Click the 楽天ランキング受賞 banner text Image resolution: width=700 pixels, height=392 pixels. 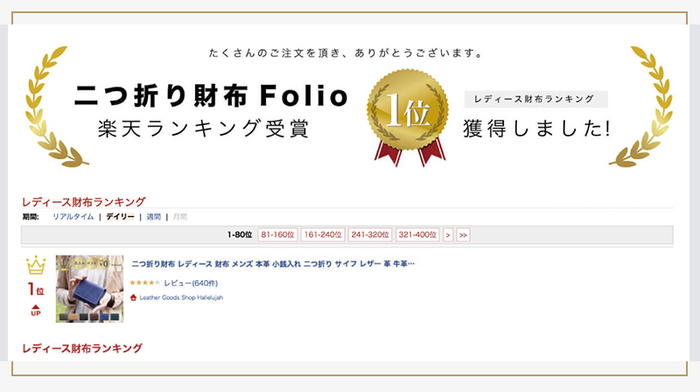pos(204,129)
